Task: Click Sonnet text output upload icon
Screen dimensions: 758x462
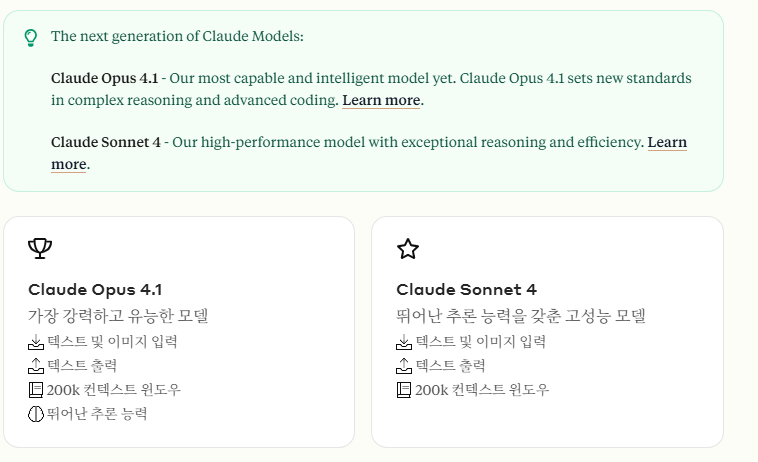Action: click(405, 366)
